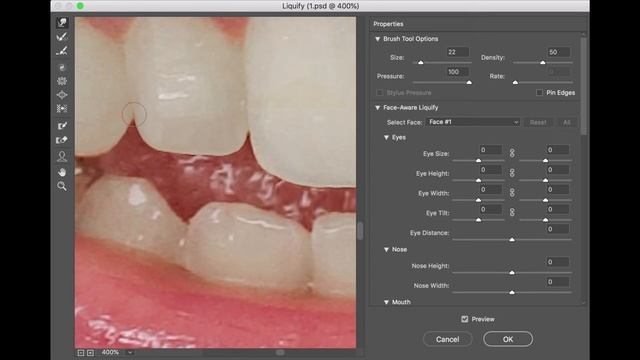Viewport: 640px width, 360px height.
Task: Click Cancel to discard Liquify changes
Action: click(447, 339)
